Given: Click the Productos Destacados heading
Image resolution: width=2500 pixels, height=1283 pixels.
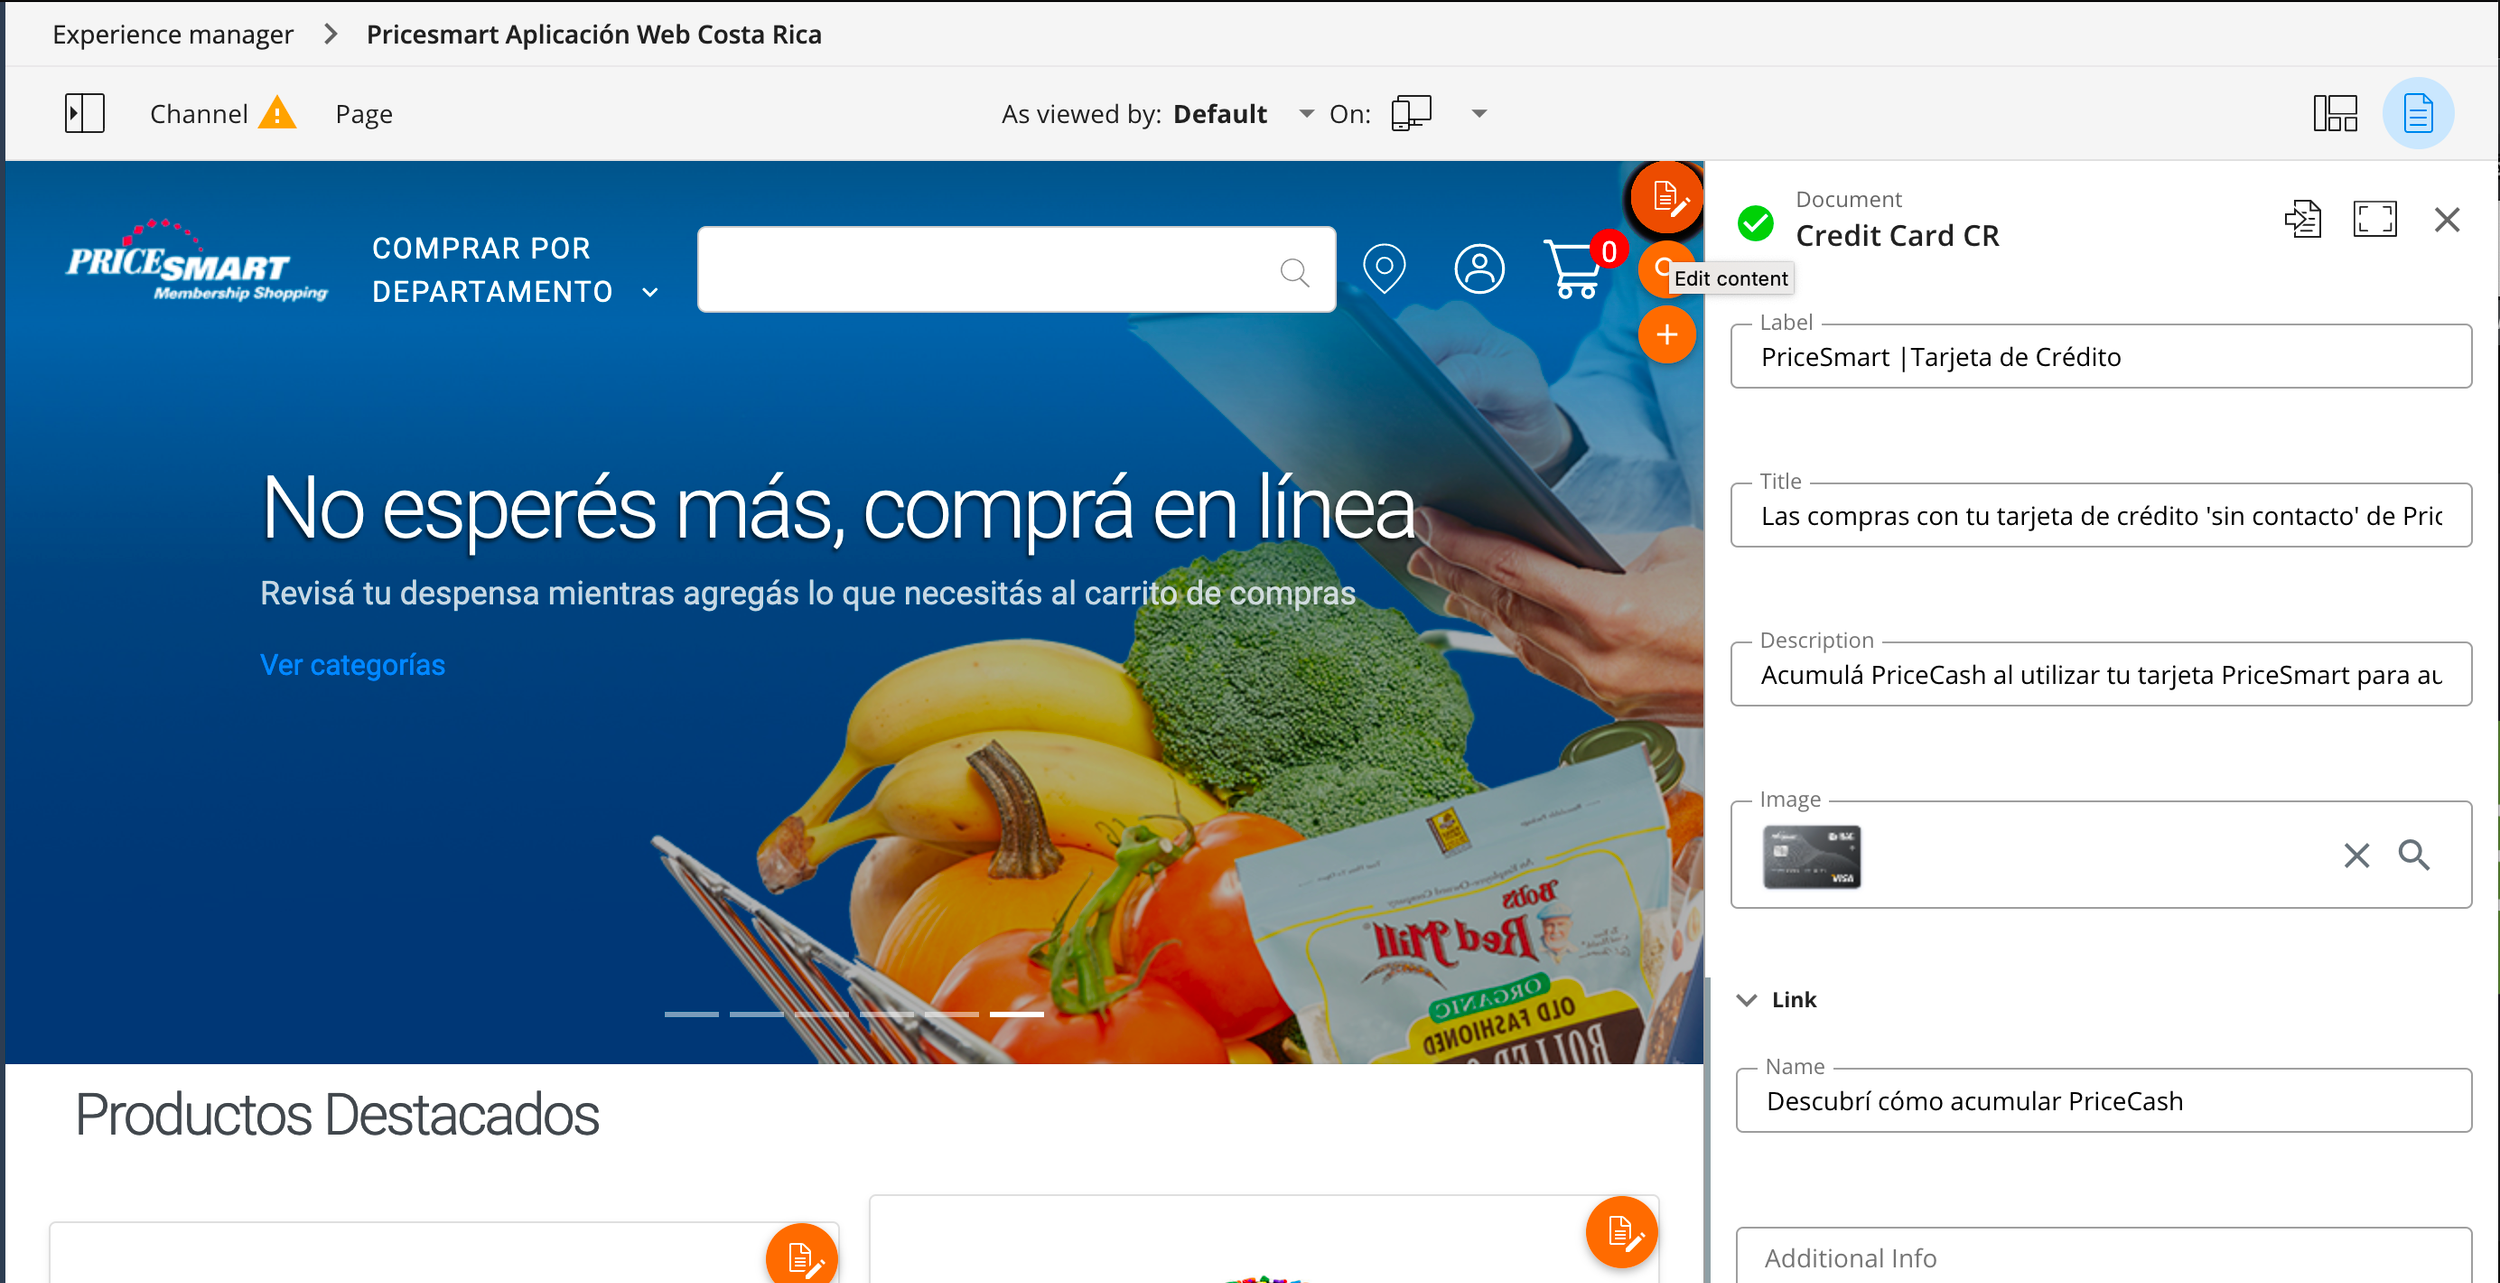Looking at the screenshot, I should tap(338, 1114).
